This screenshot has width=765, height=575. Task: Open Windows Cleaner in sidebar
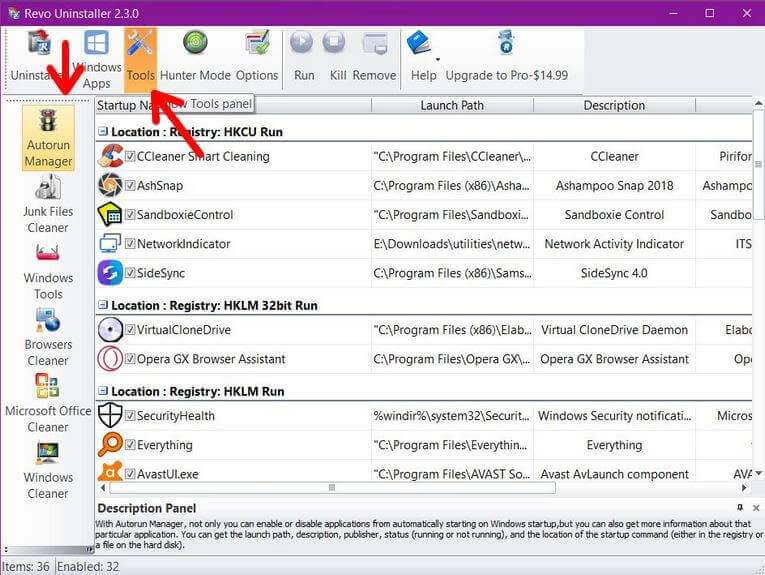tap(48, 471)
